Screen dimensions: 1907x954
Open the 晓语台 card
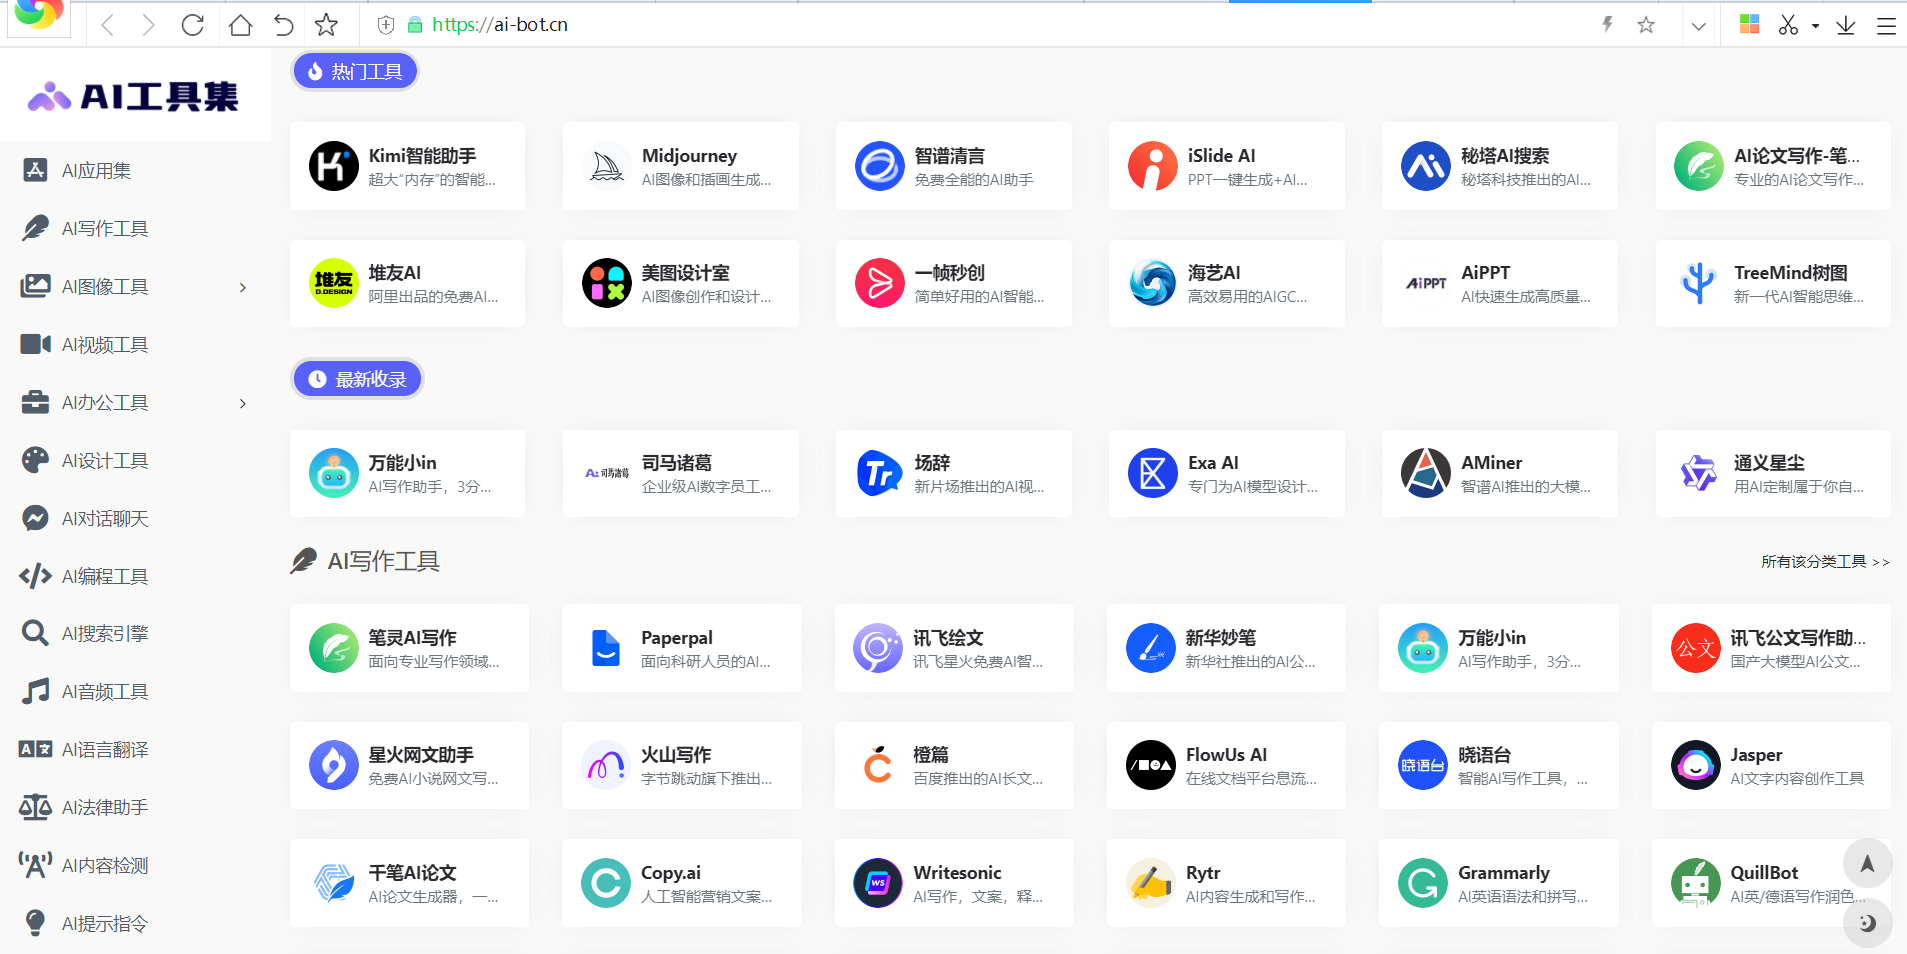point(1498,765)
